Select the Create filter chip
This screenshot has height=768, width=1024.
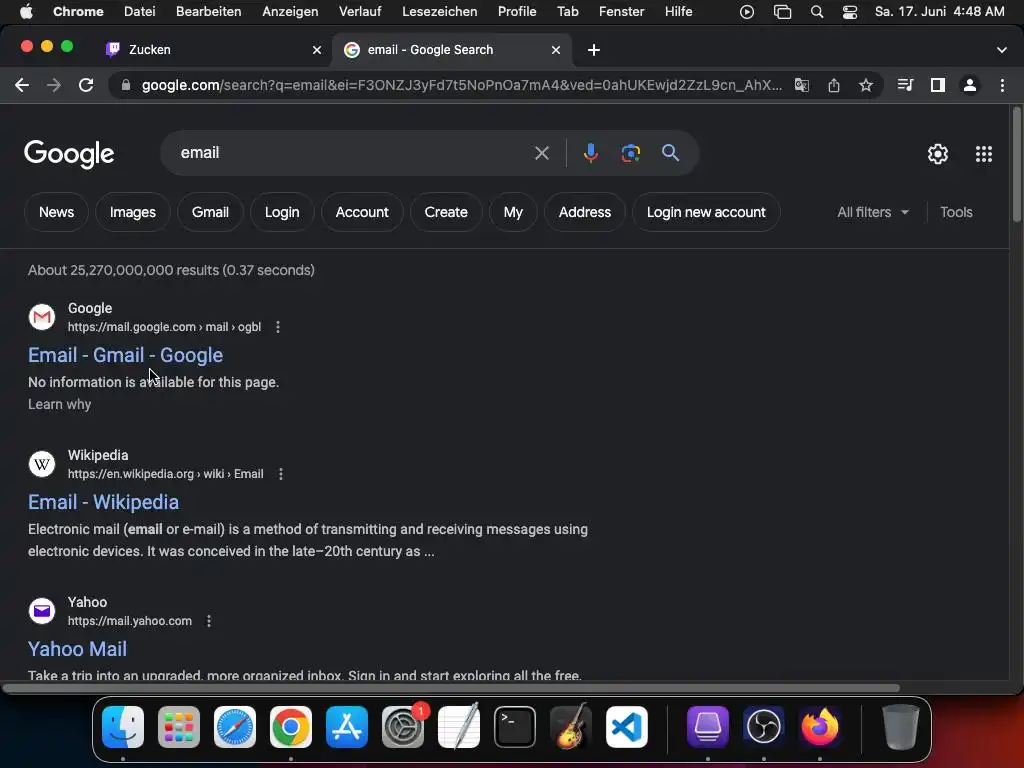[446, 212]
